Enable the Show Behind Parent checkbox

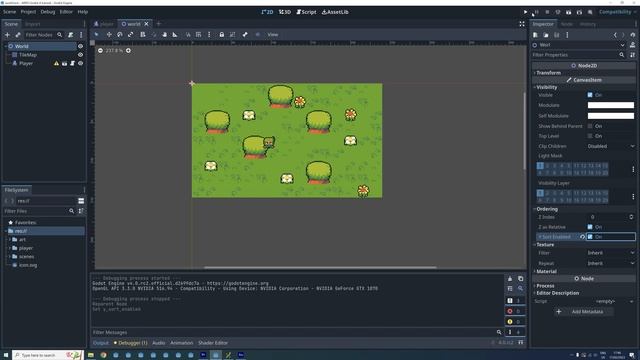[590, 126]
